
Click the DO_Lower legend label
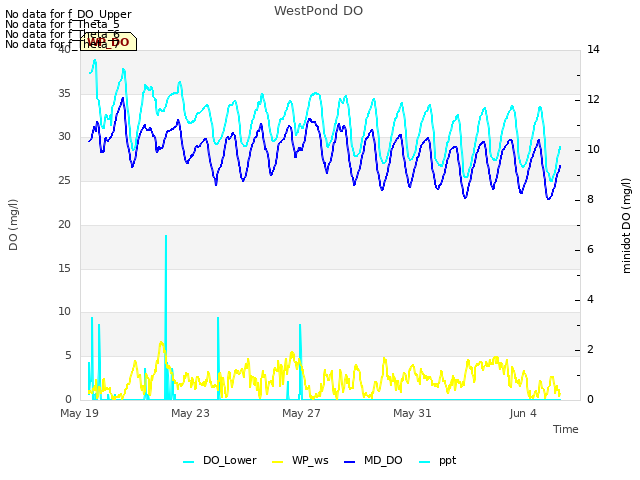(229, 460)
